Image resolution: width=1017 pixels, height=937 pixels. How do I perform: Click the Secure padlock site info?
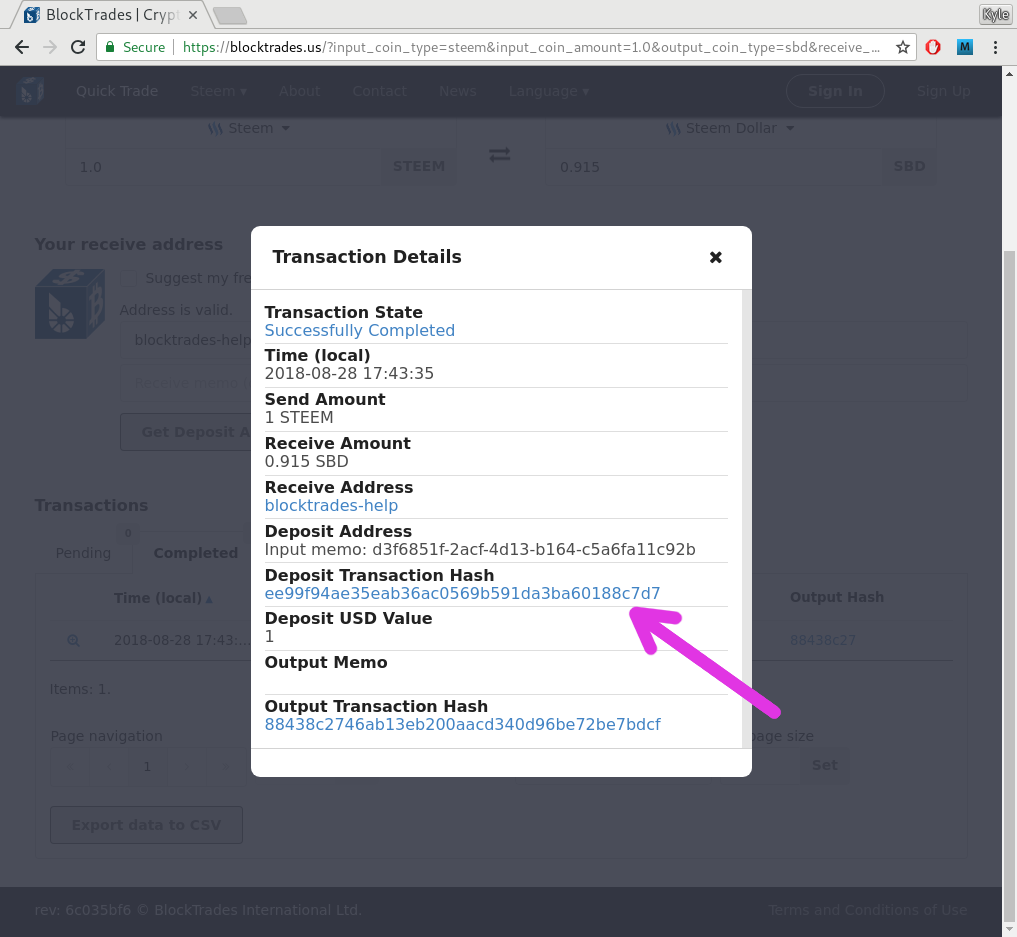(136, 47)
